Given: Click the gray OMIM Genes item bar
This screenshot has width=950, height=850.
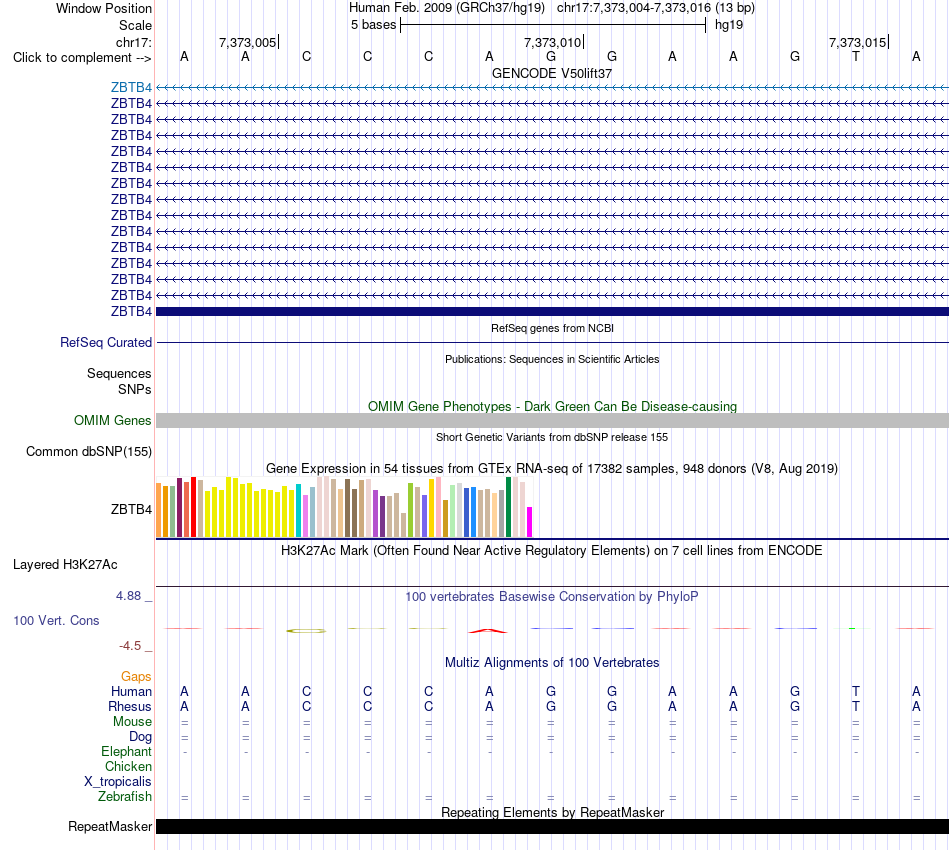Looking at the screenshot, I should pos(552,420).
